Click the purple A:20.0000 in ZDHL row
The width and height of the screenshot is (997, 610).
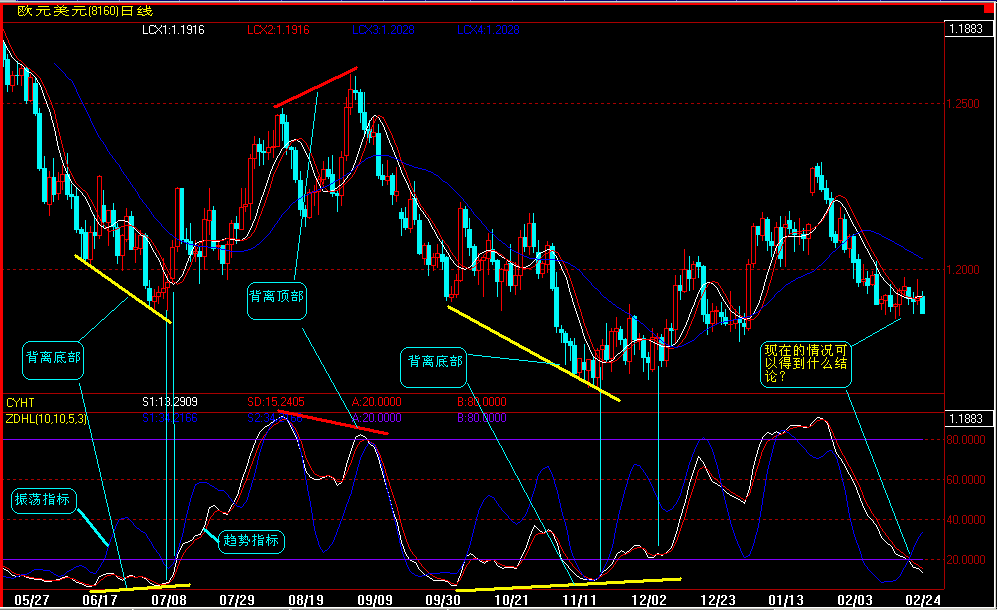tap(376, 419)
